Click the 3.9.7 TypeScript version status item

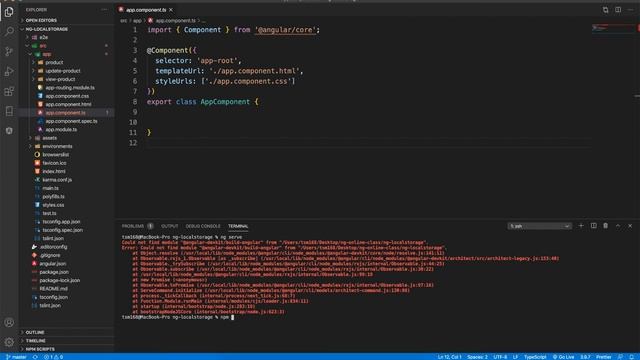[585, 357]
